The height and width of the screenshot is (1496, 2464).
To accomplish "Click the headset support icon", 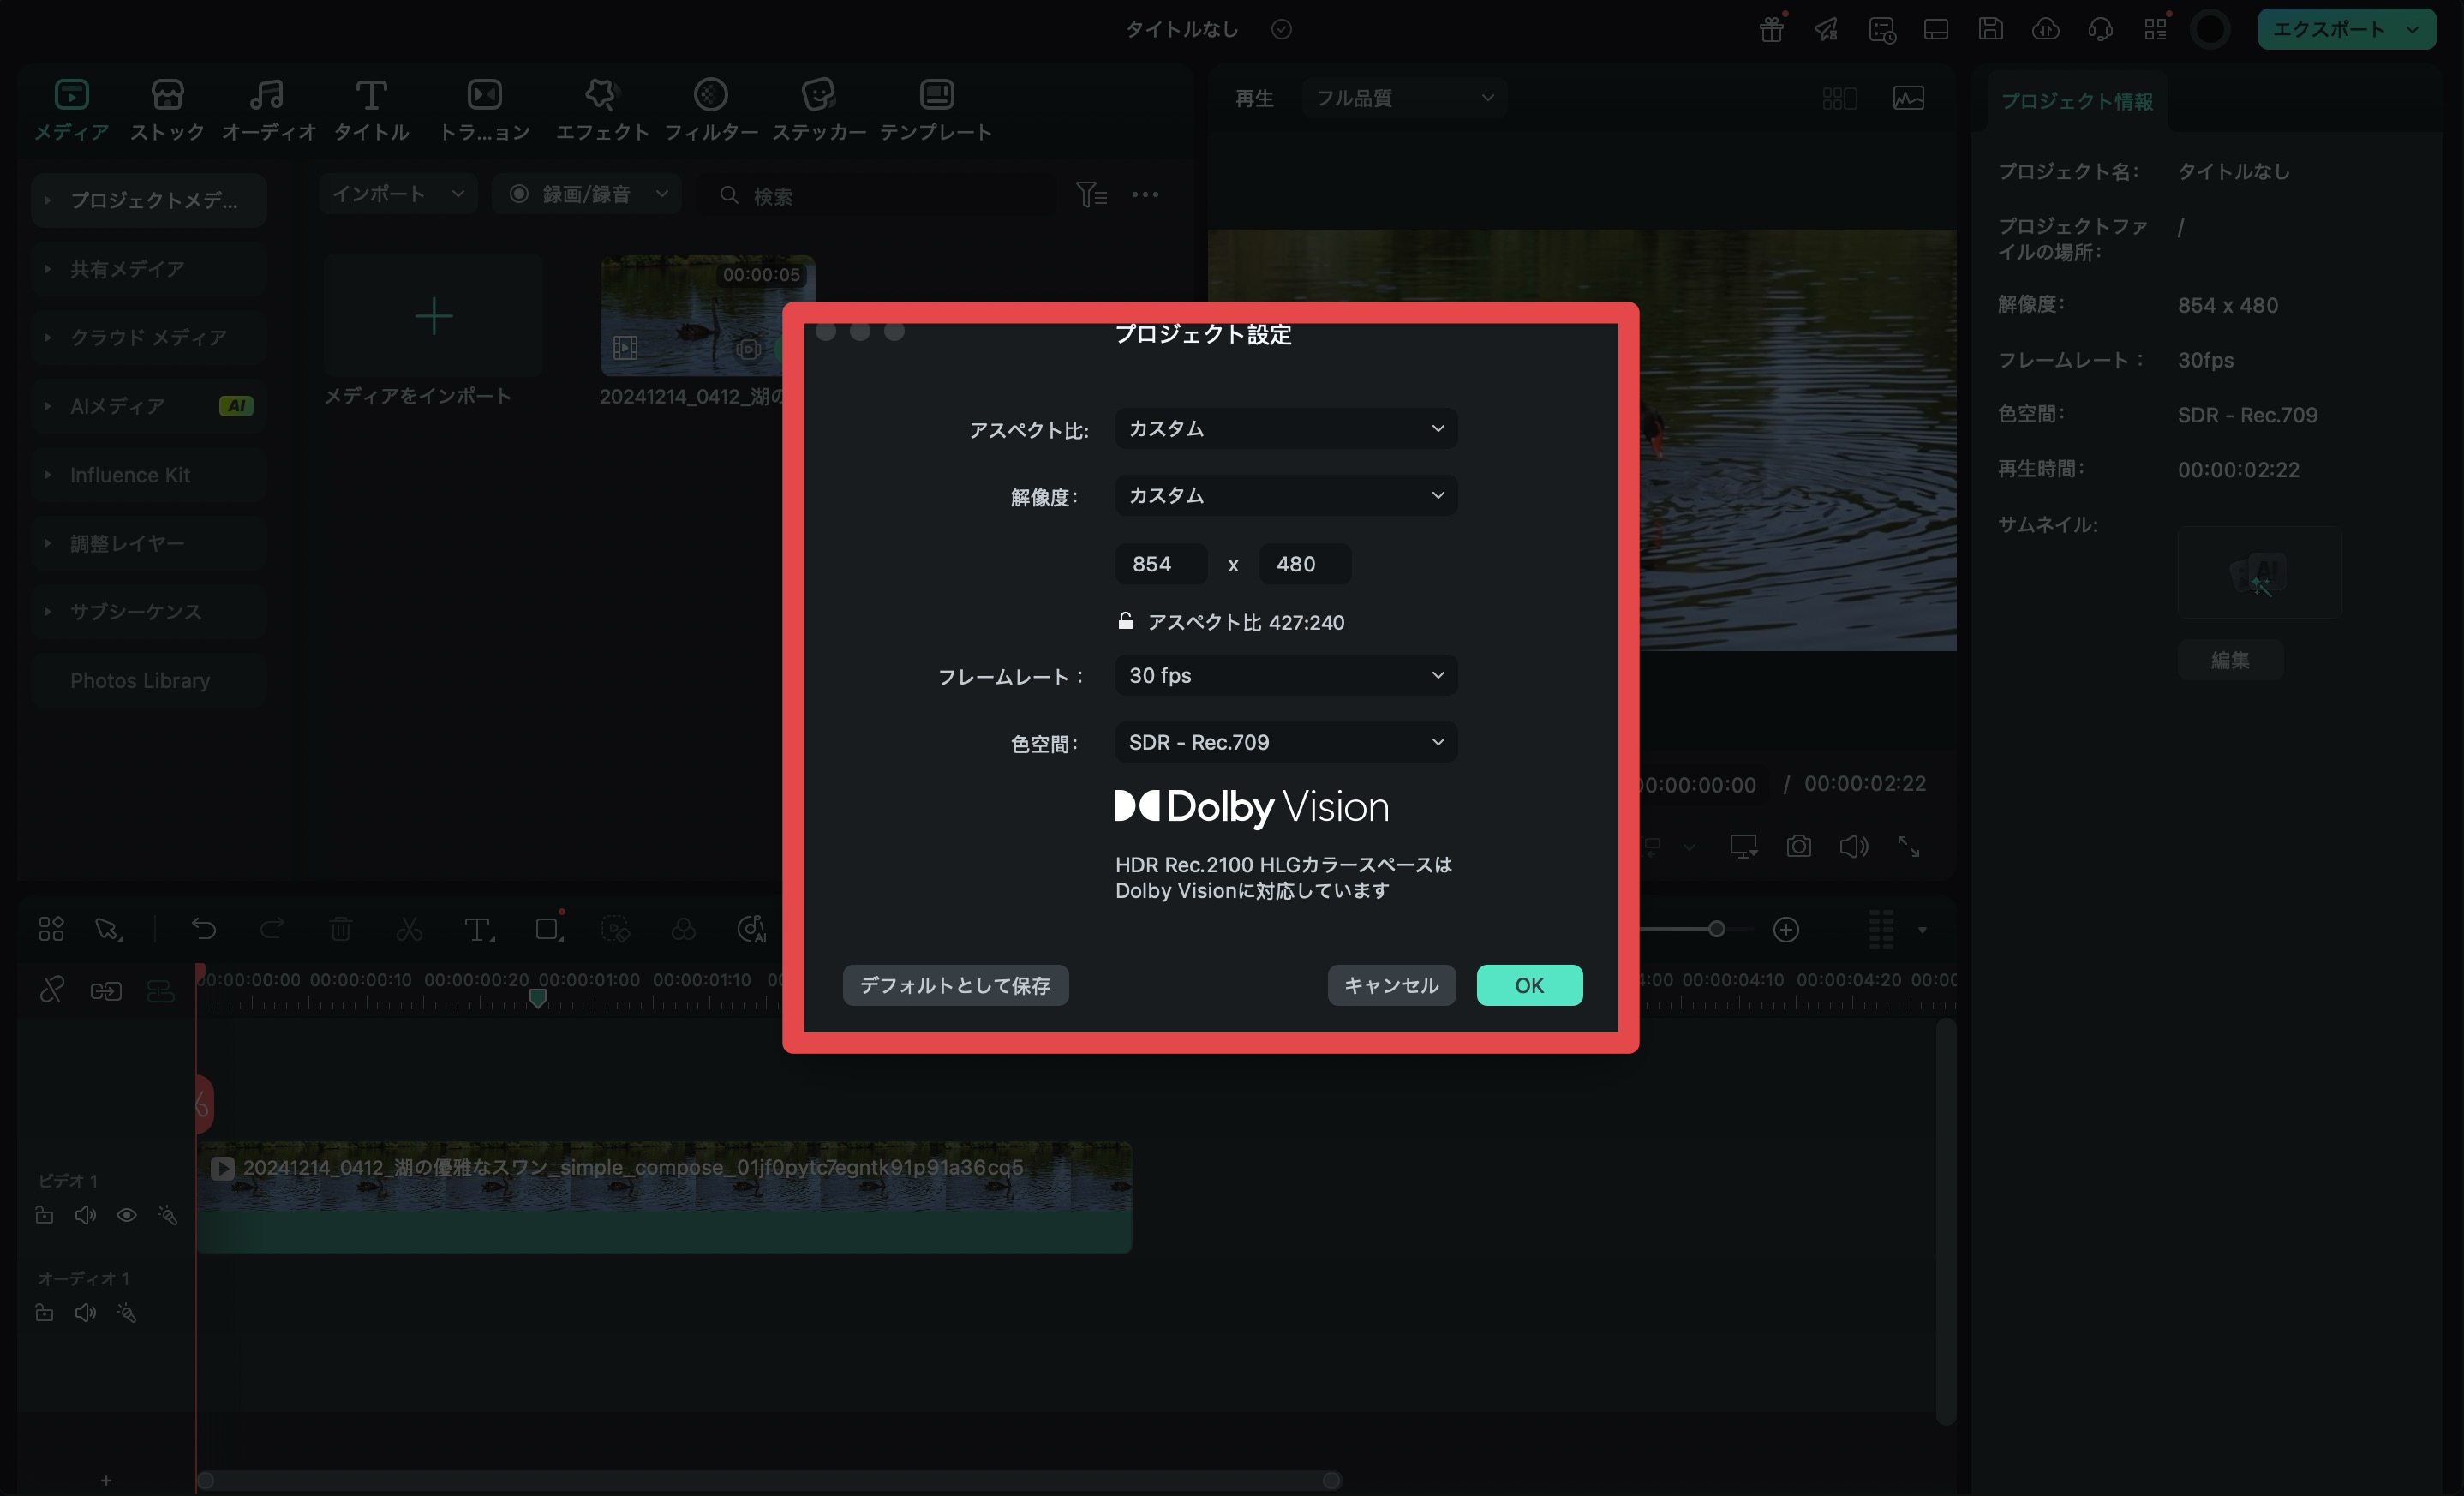I will pos(2100,29).
